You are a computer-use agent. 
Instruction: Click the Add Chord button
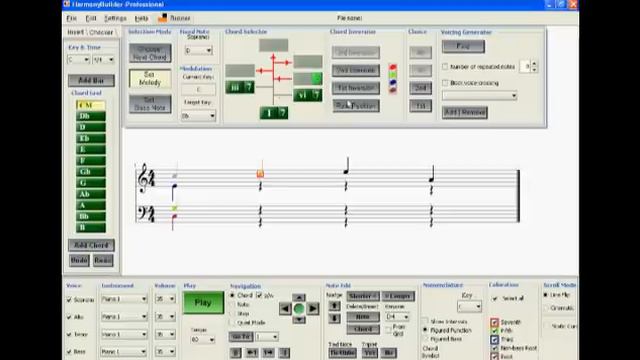tap(91, 245)
